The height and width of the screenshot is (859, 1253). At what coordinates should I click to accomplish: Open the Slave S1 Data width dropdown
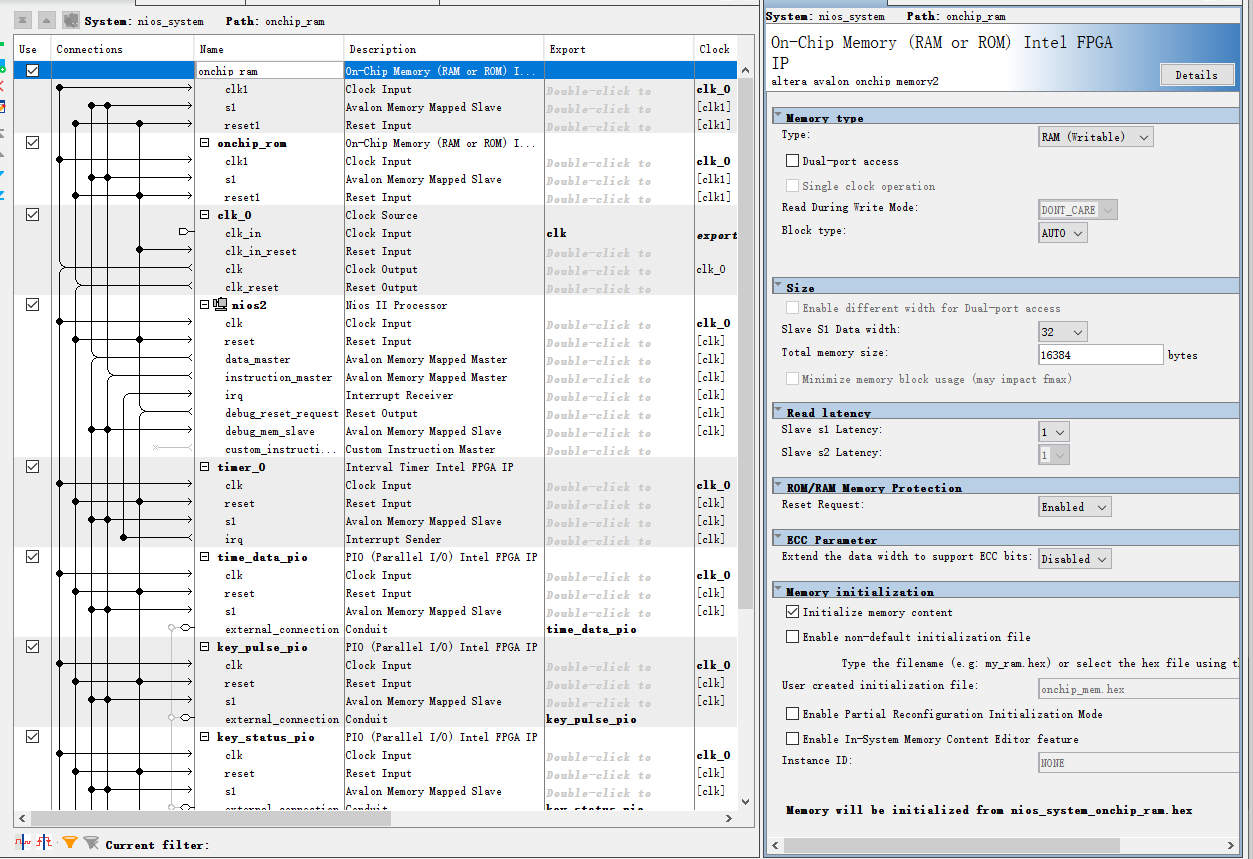pyautogui.click(x=1063, y=331)
